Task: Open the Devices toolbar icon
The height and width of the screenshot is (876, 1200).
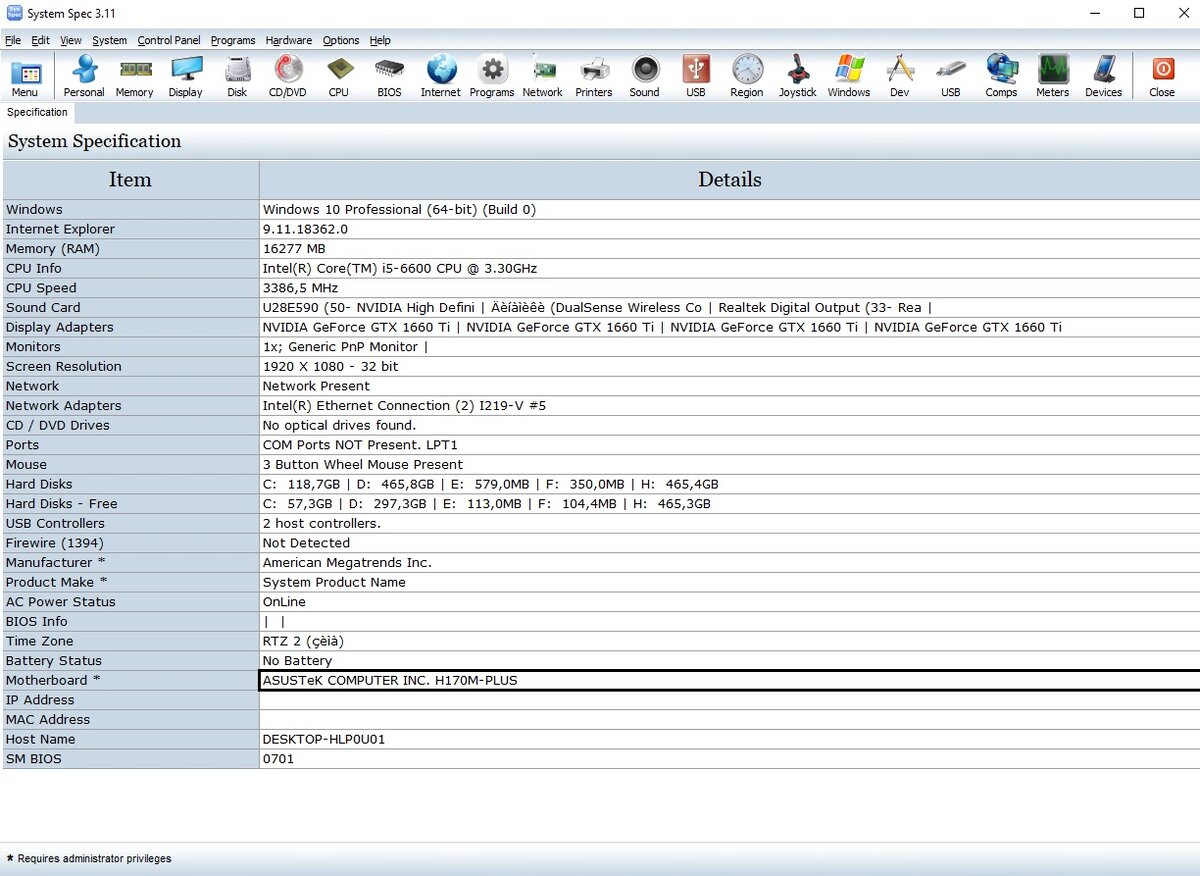Action: tap(1104, 77)
